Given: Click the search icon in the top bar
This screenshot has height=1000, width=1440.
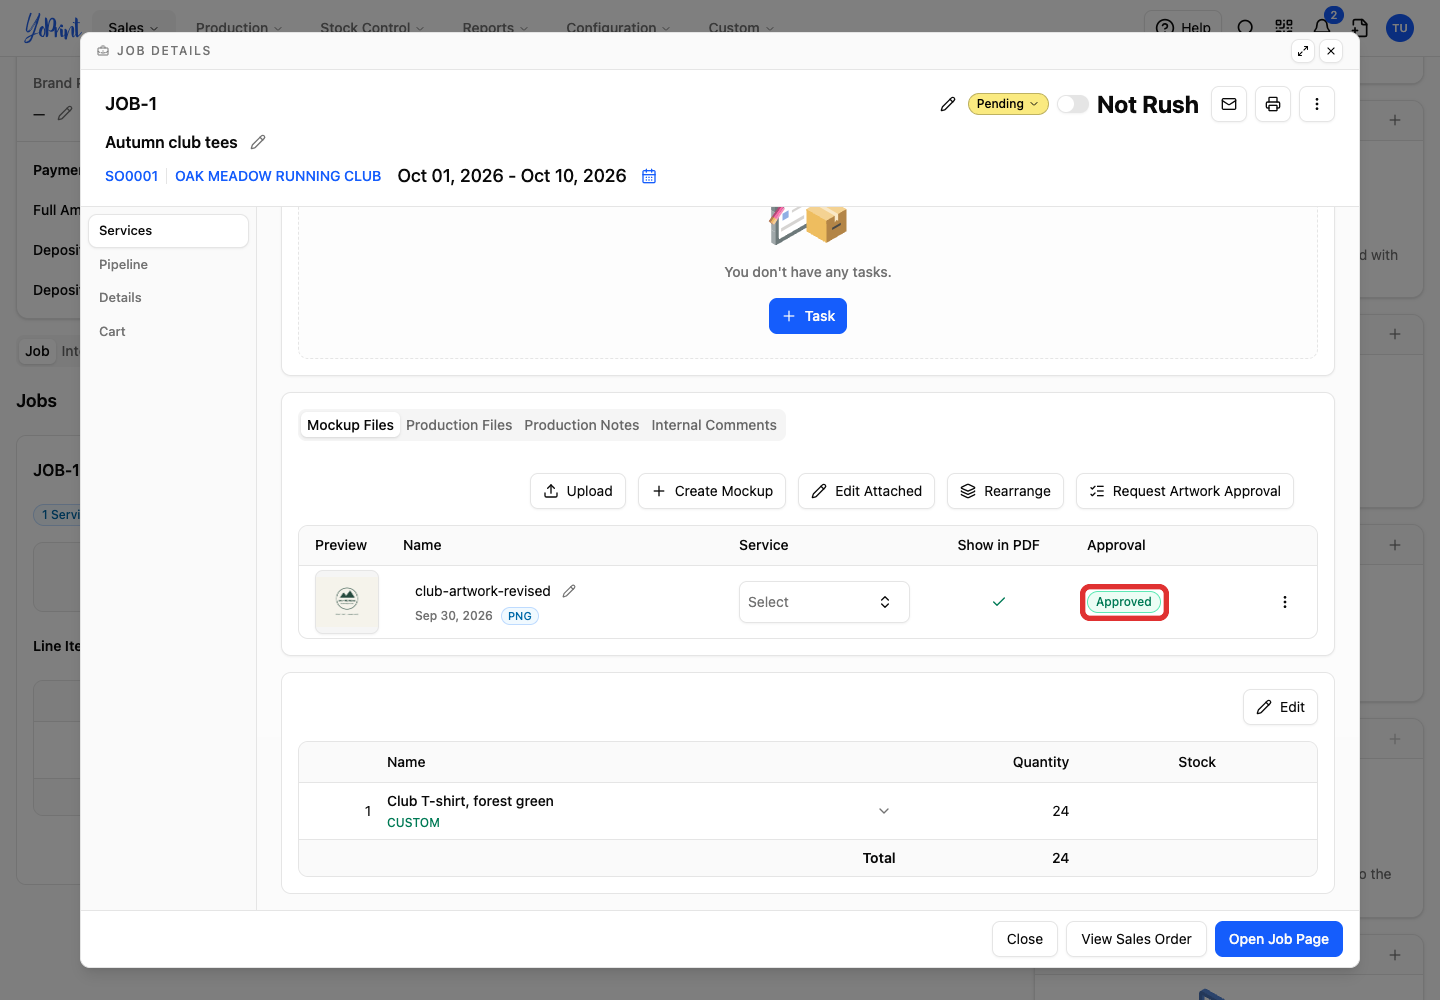Looking at the screenshot, I should click(1245, 27).
